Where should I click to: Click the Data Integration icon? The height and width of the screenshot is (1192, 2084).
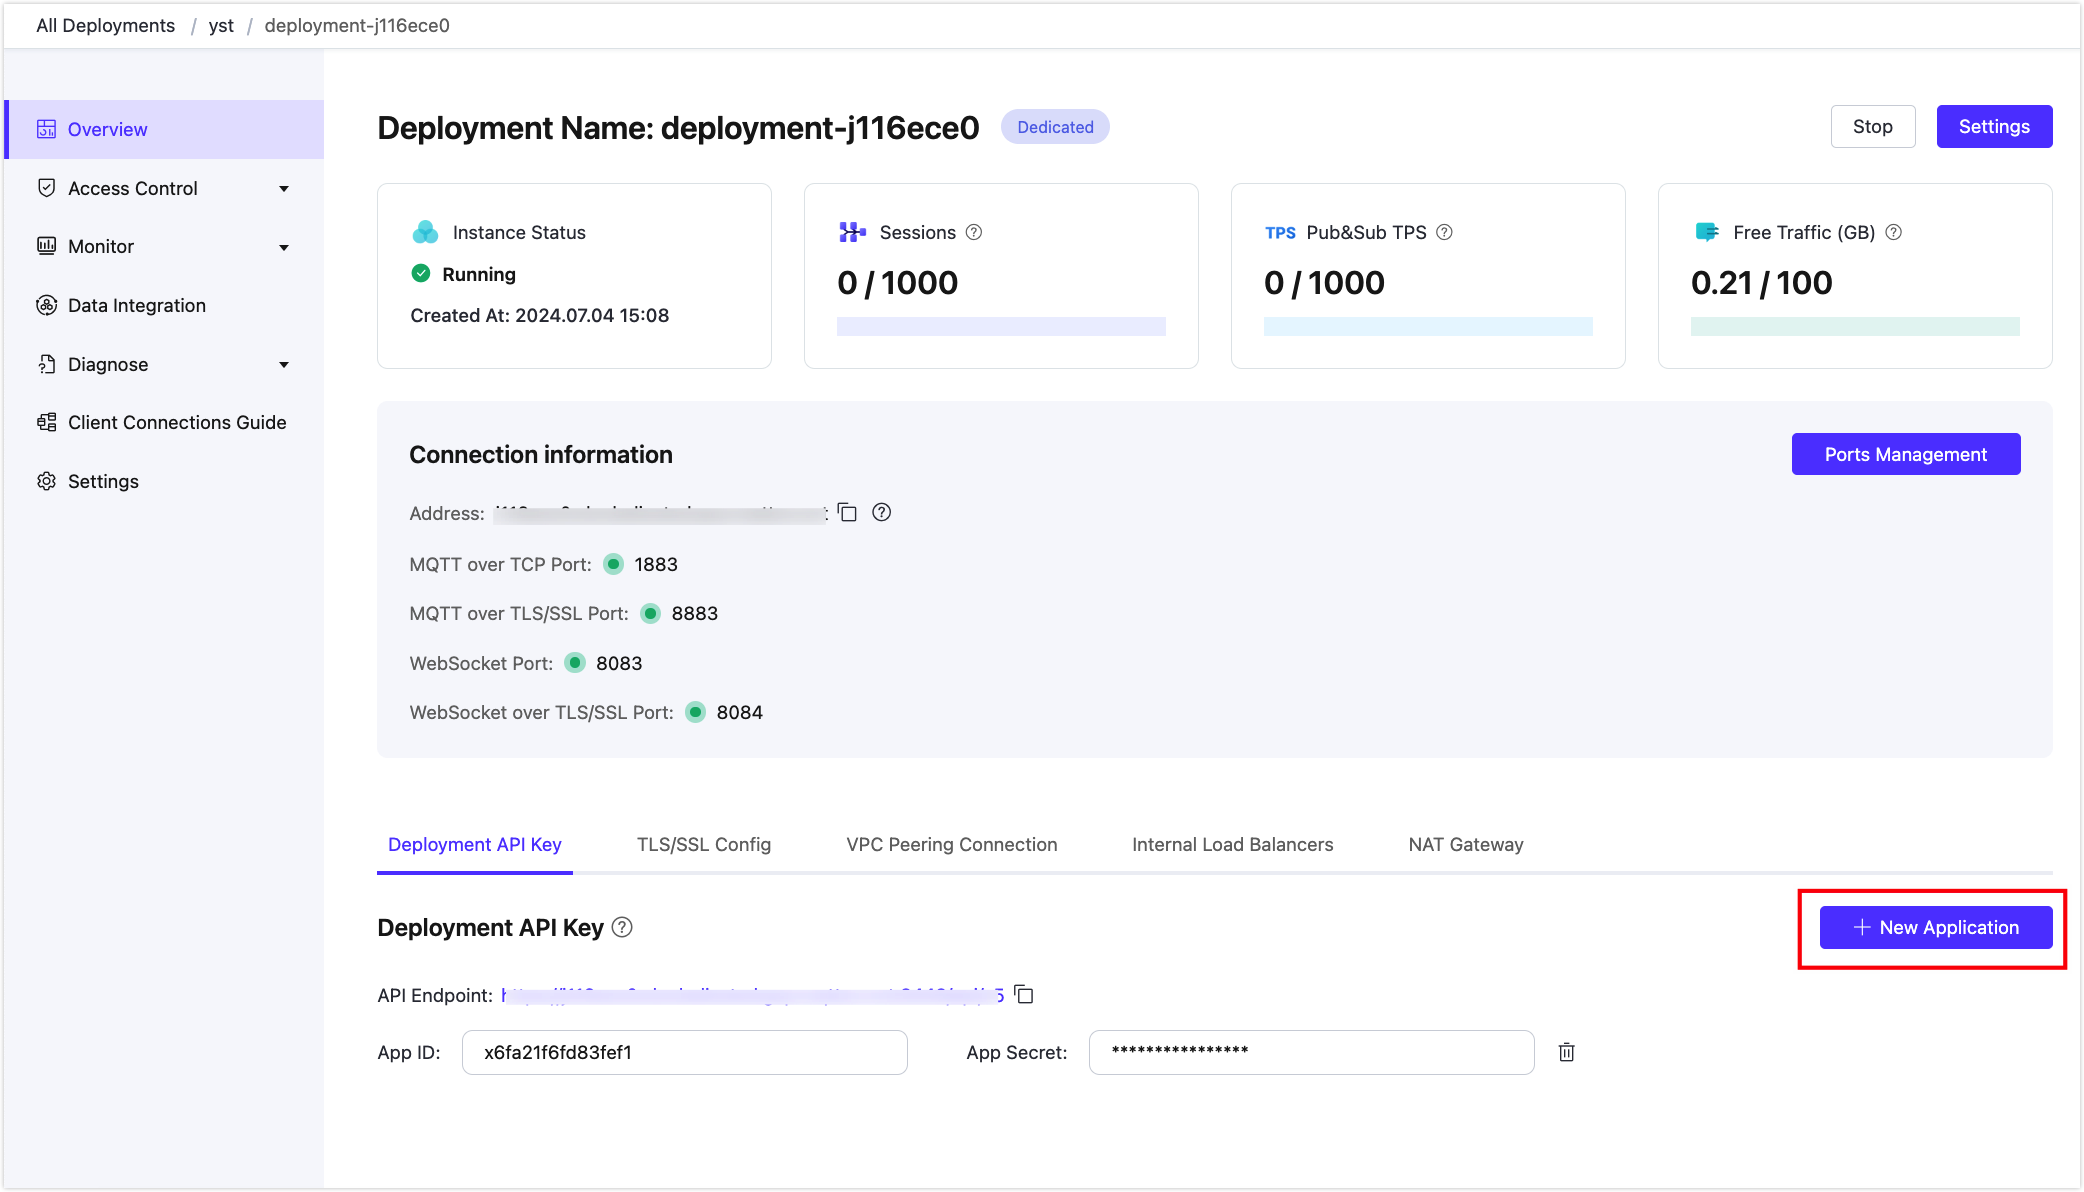46,305
